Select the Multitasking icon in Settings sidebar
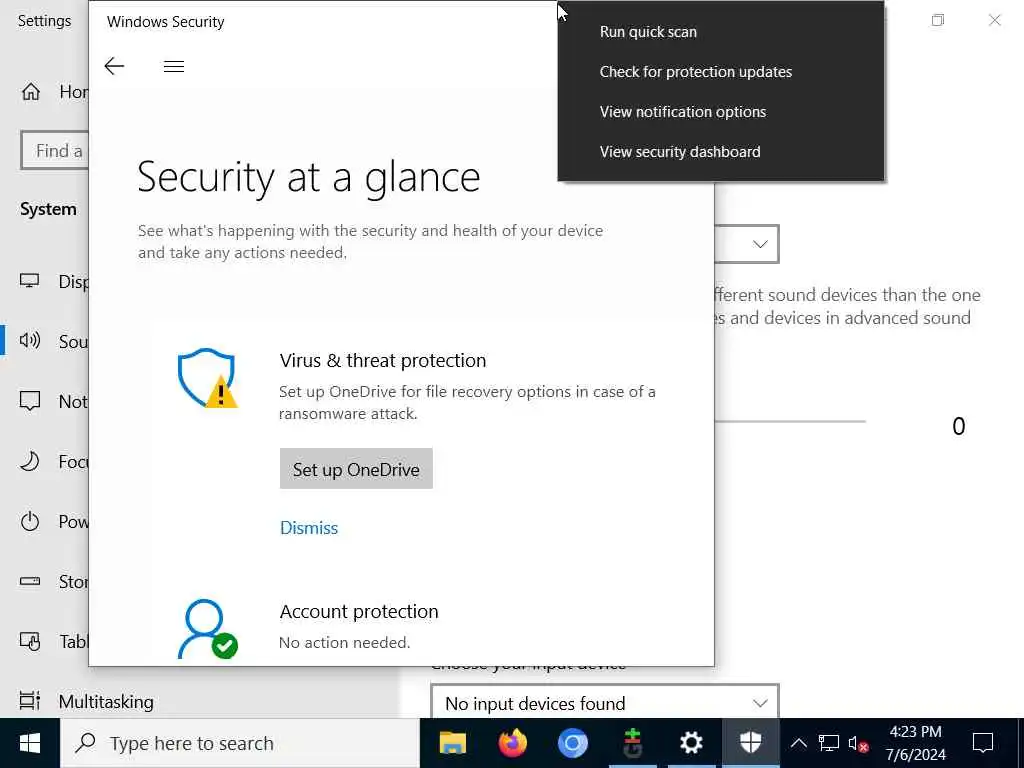Viewport: 1024px width, 768px height. tap(29, 701)
